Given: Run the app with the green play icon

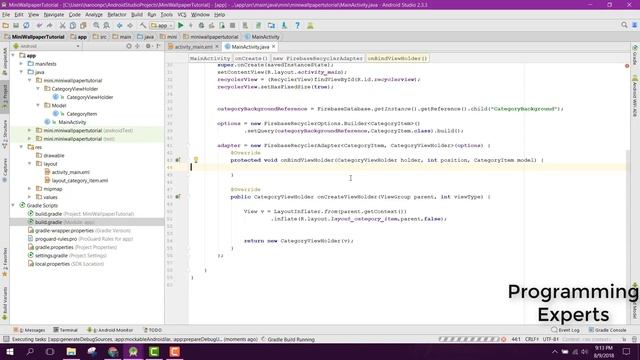Looking at the screenshot, I should pyautogui.click(x=181, y=25).
